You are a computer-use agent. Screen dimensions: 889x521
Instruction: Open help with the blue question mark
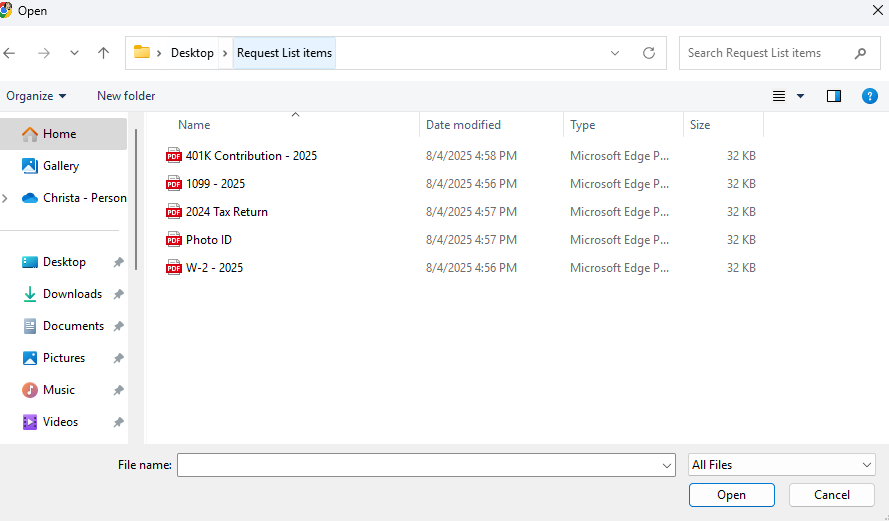pos(870,96)
